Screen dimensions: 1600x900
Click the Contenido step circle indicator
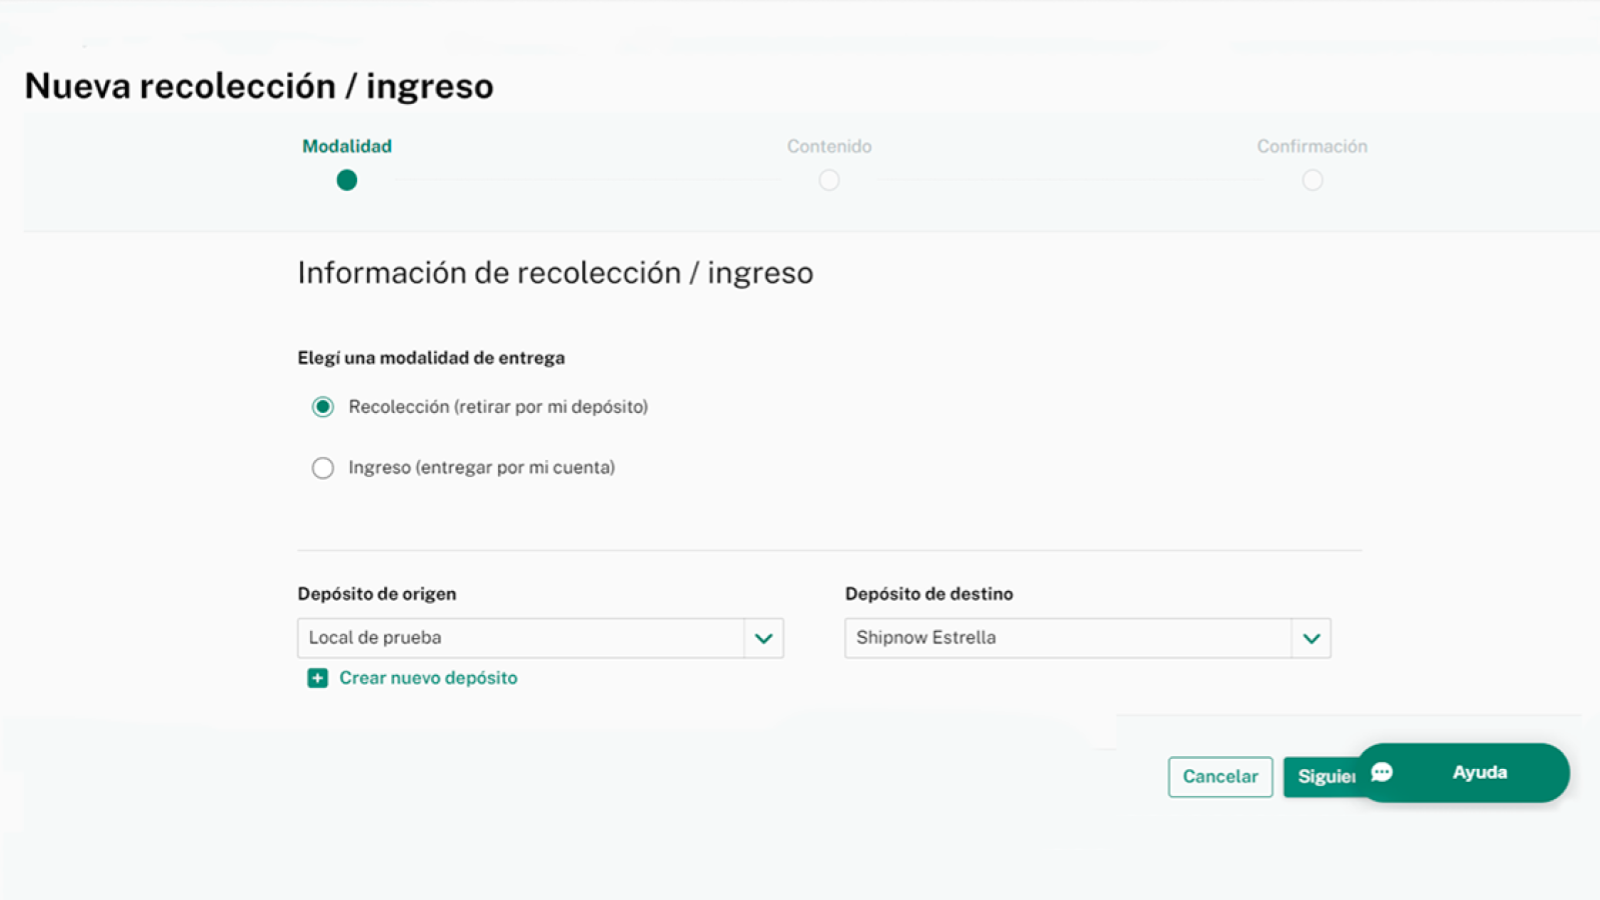tap(829, 180)
